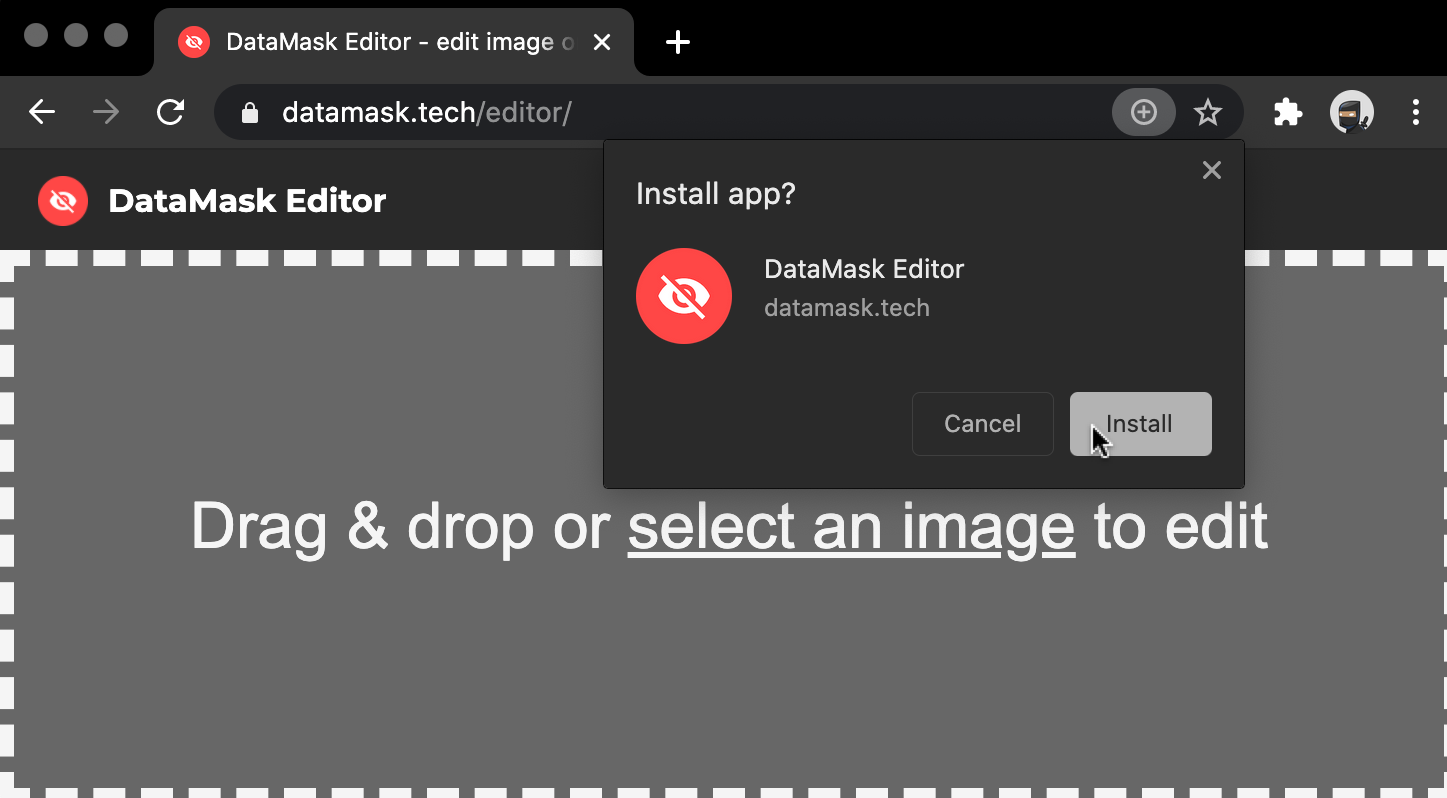1447x798 pixels.
Task: Dismiss the install dialog with the X
Action: [1211, 170]
